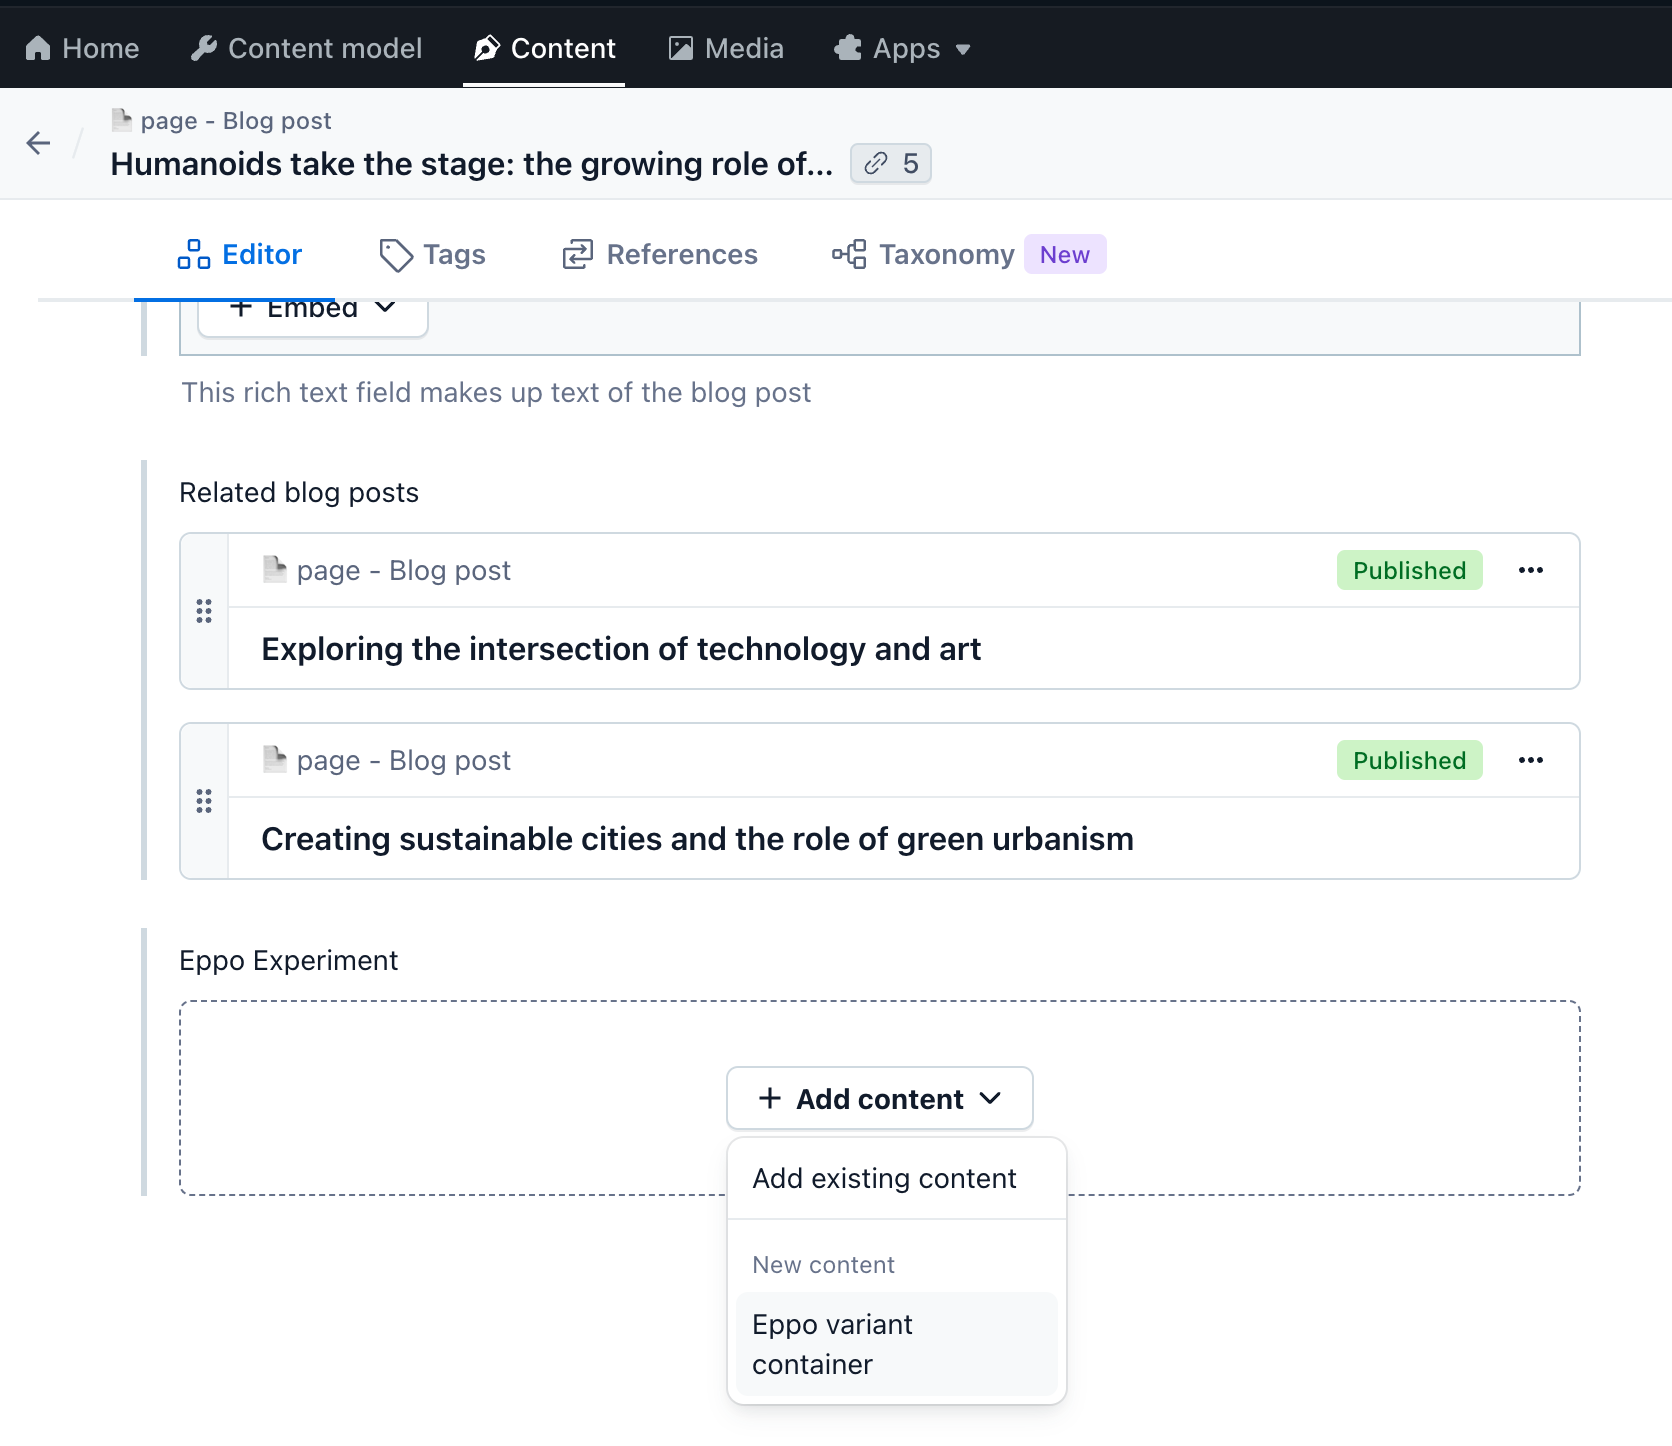Image resolution: width=1672 pixels, height=1446 pixels.
Task: Toggle the Add content dropdown
Action: point(879,1098)
